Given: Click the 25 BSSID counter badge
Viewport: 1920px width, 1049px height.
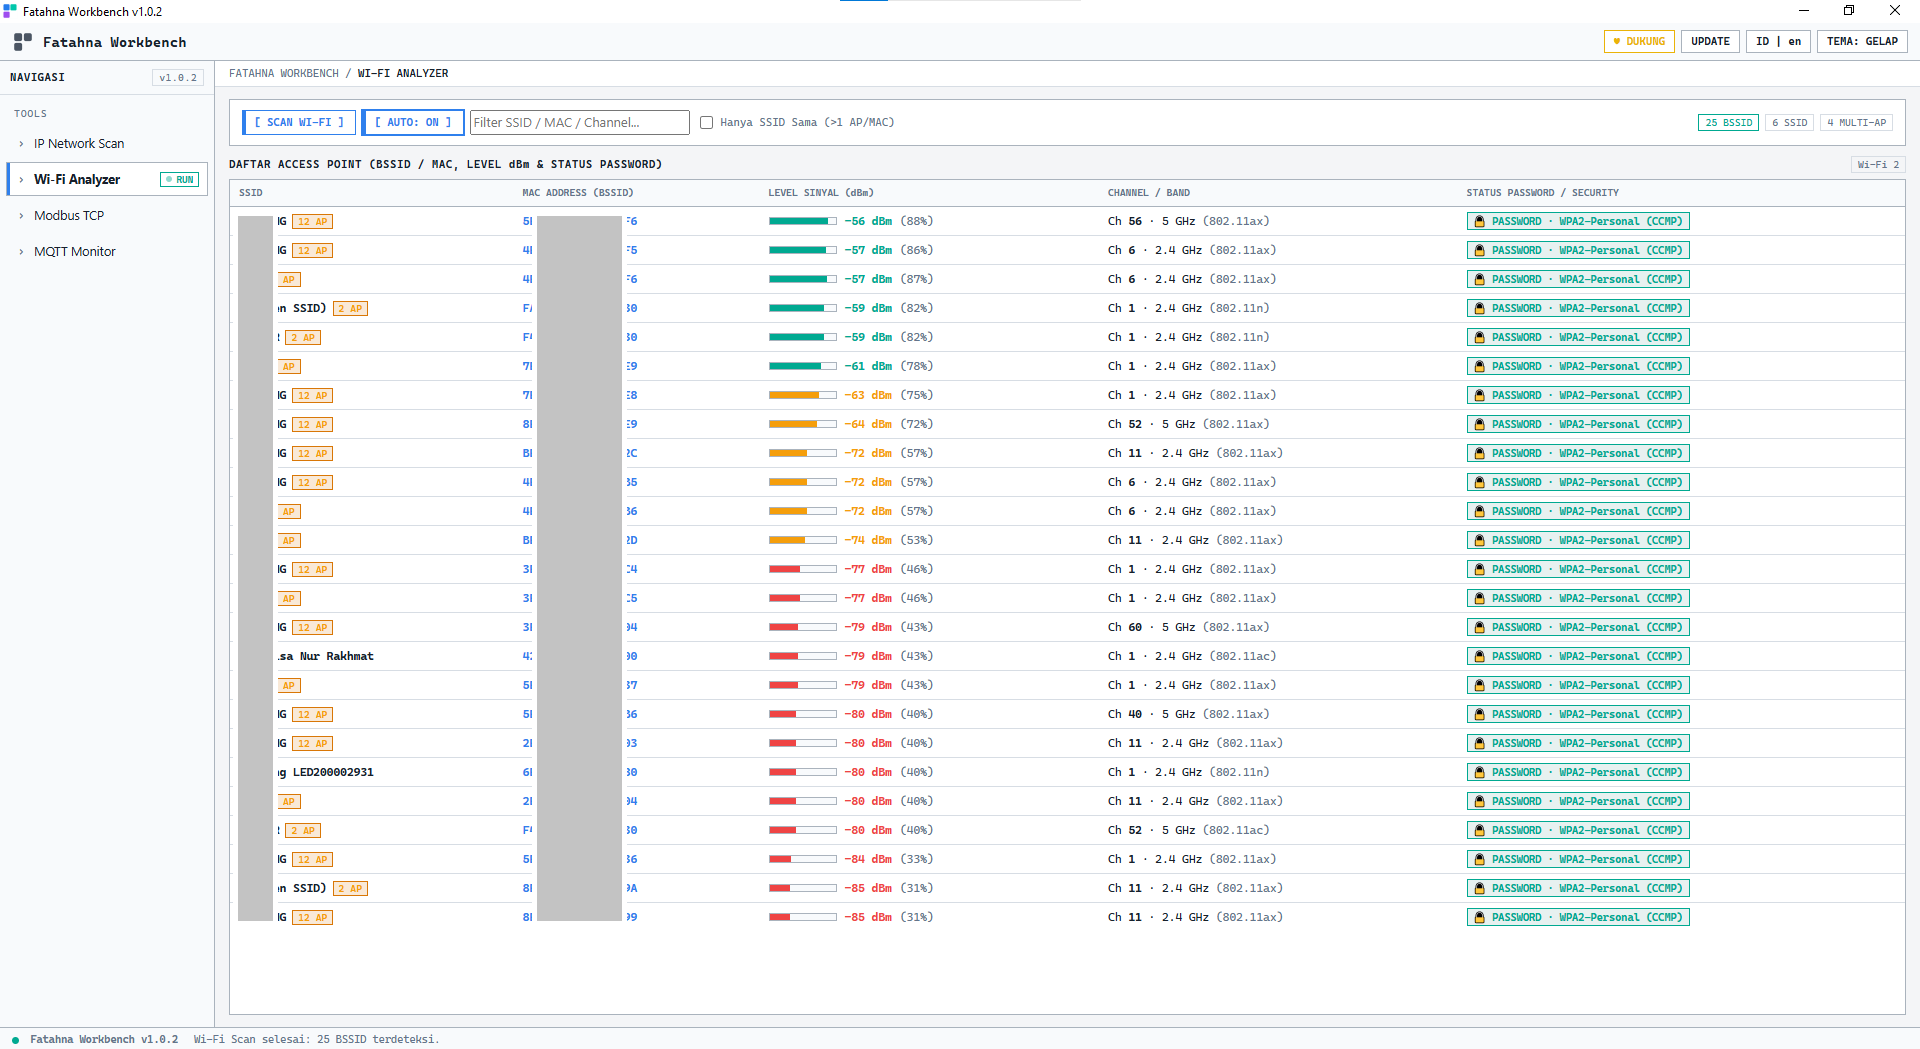Looking at the screenshot, I should point(1728,123).
